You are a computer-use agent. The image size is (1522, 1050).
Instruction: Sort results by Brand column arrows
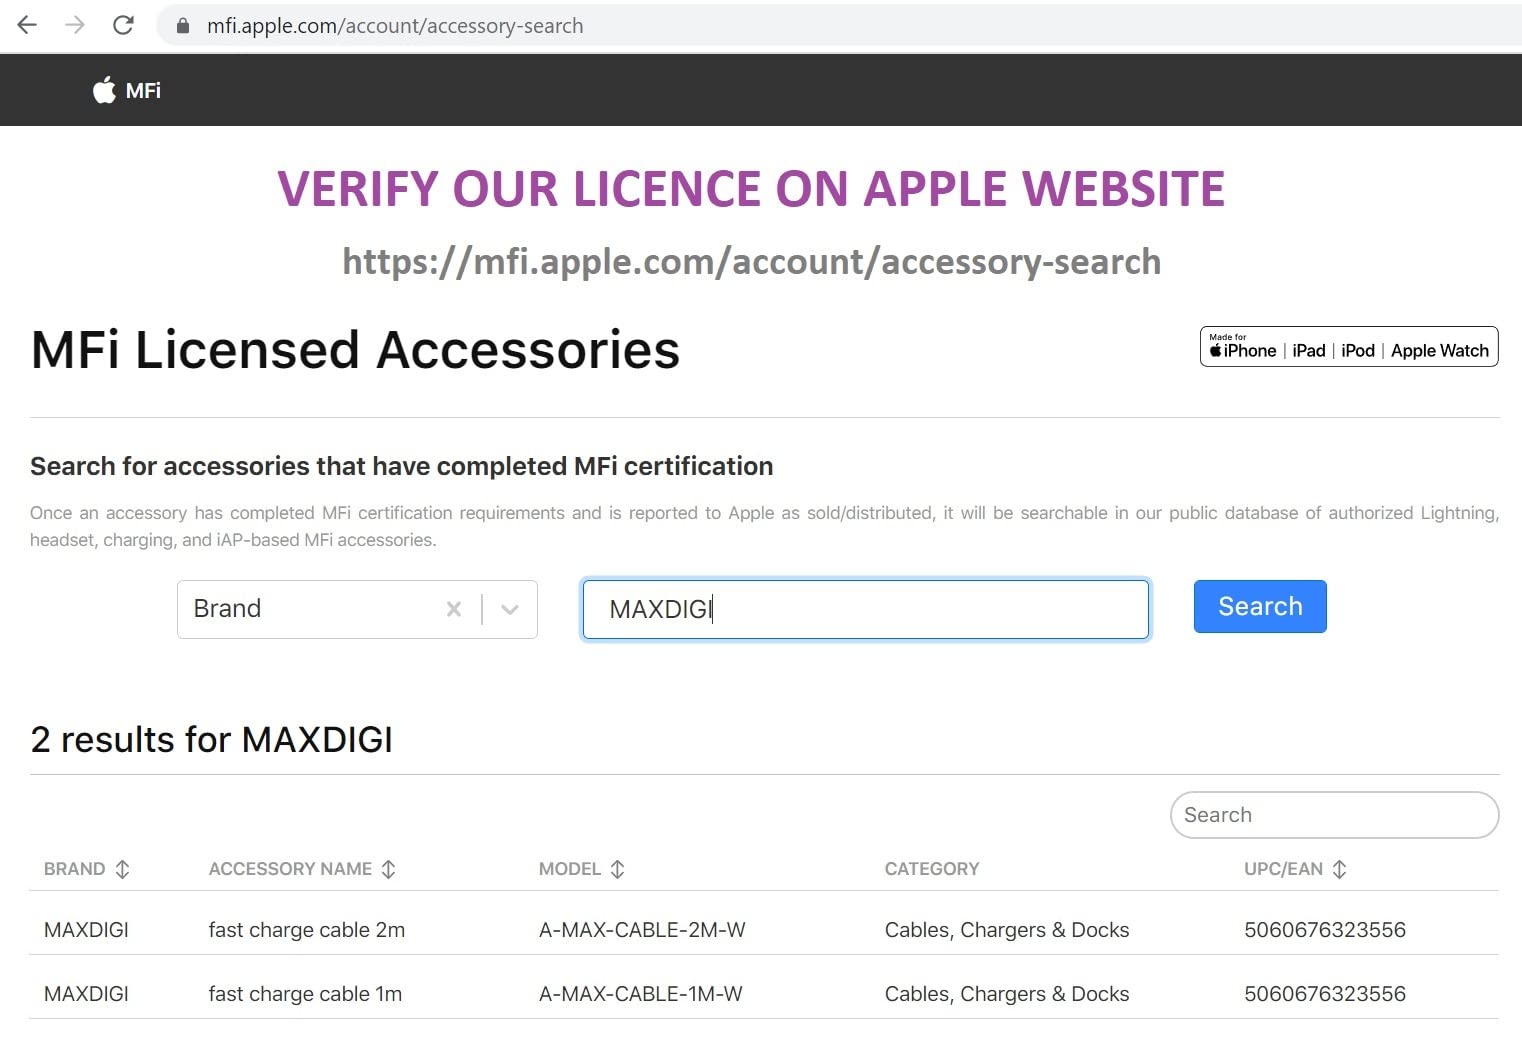123,869
